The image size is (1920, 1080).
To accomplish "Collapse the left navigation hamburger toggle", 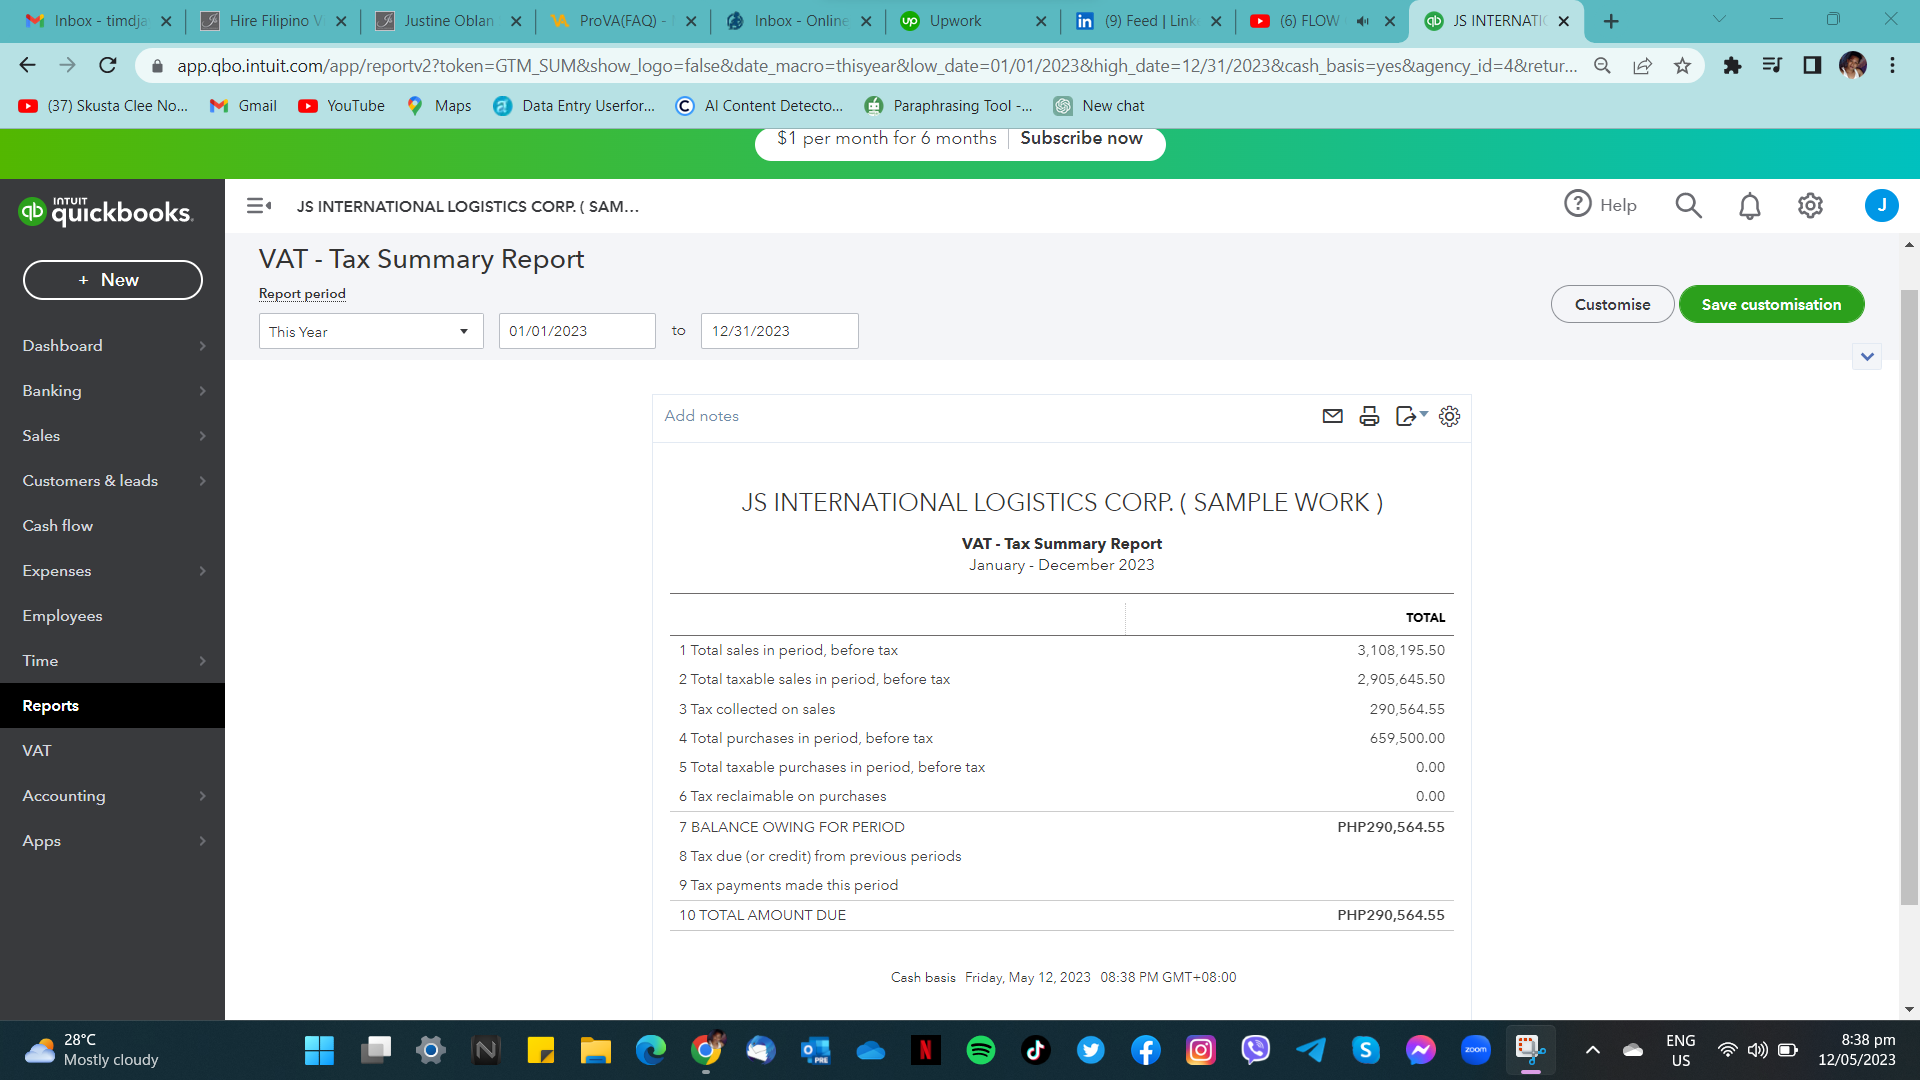I will [x=259, y=206].
